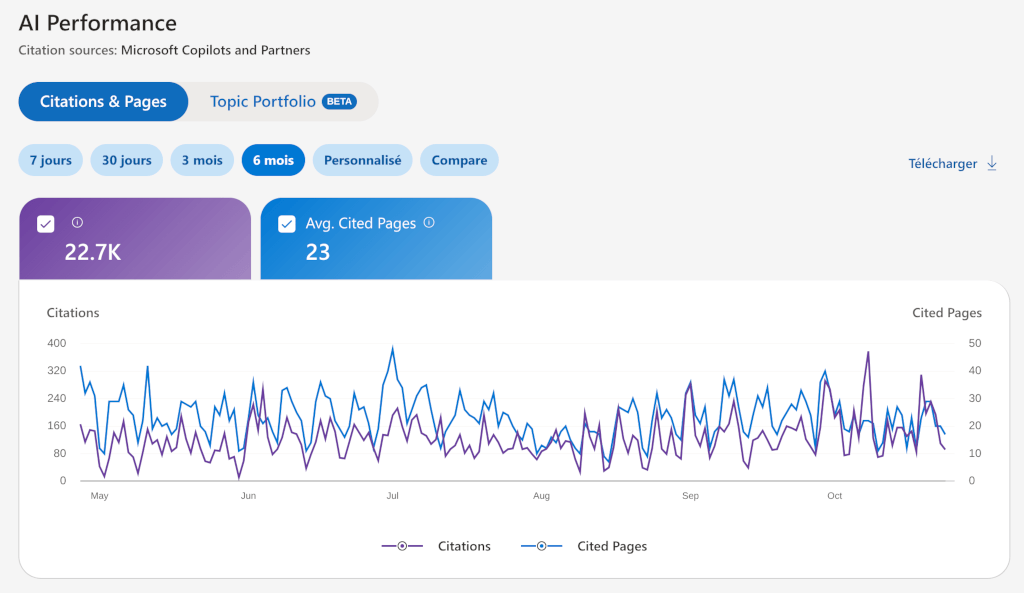Image resolution: width=1024 pixels, height=593 pixels.
Task: Select the 30 jours range
Action: [x=127, y=160]
